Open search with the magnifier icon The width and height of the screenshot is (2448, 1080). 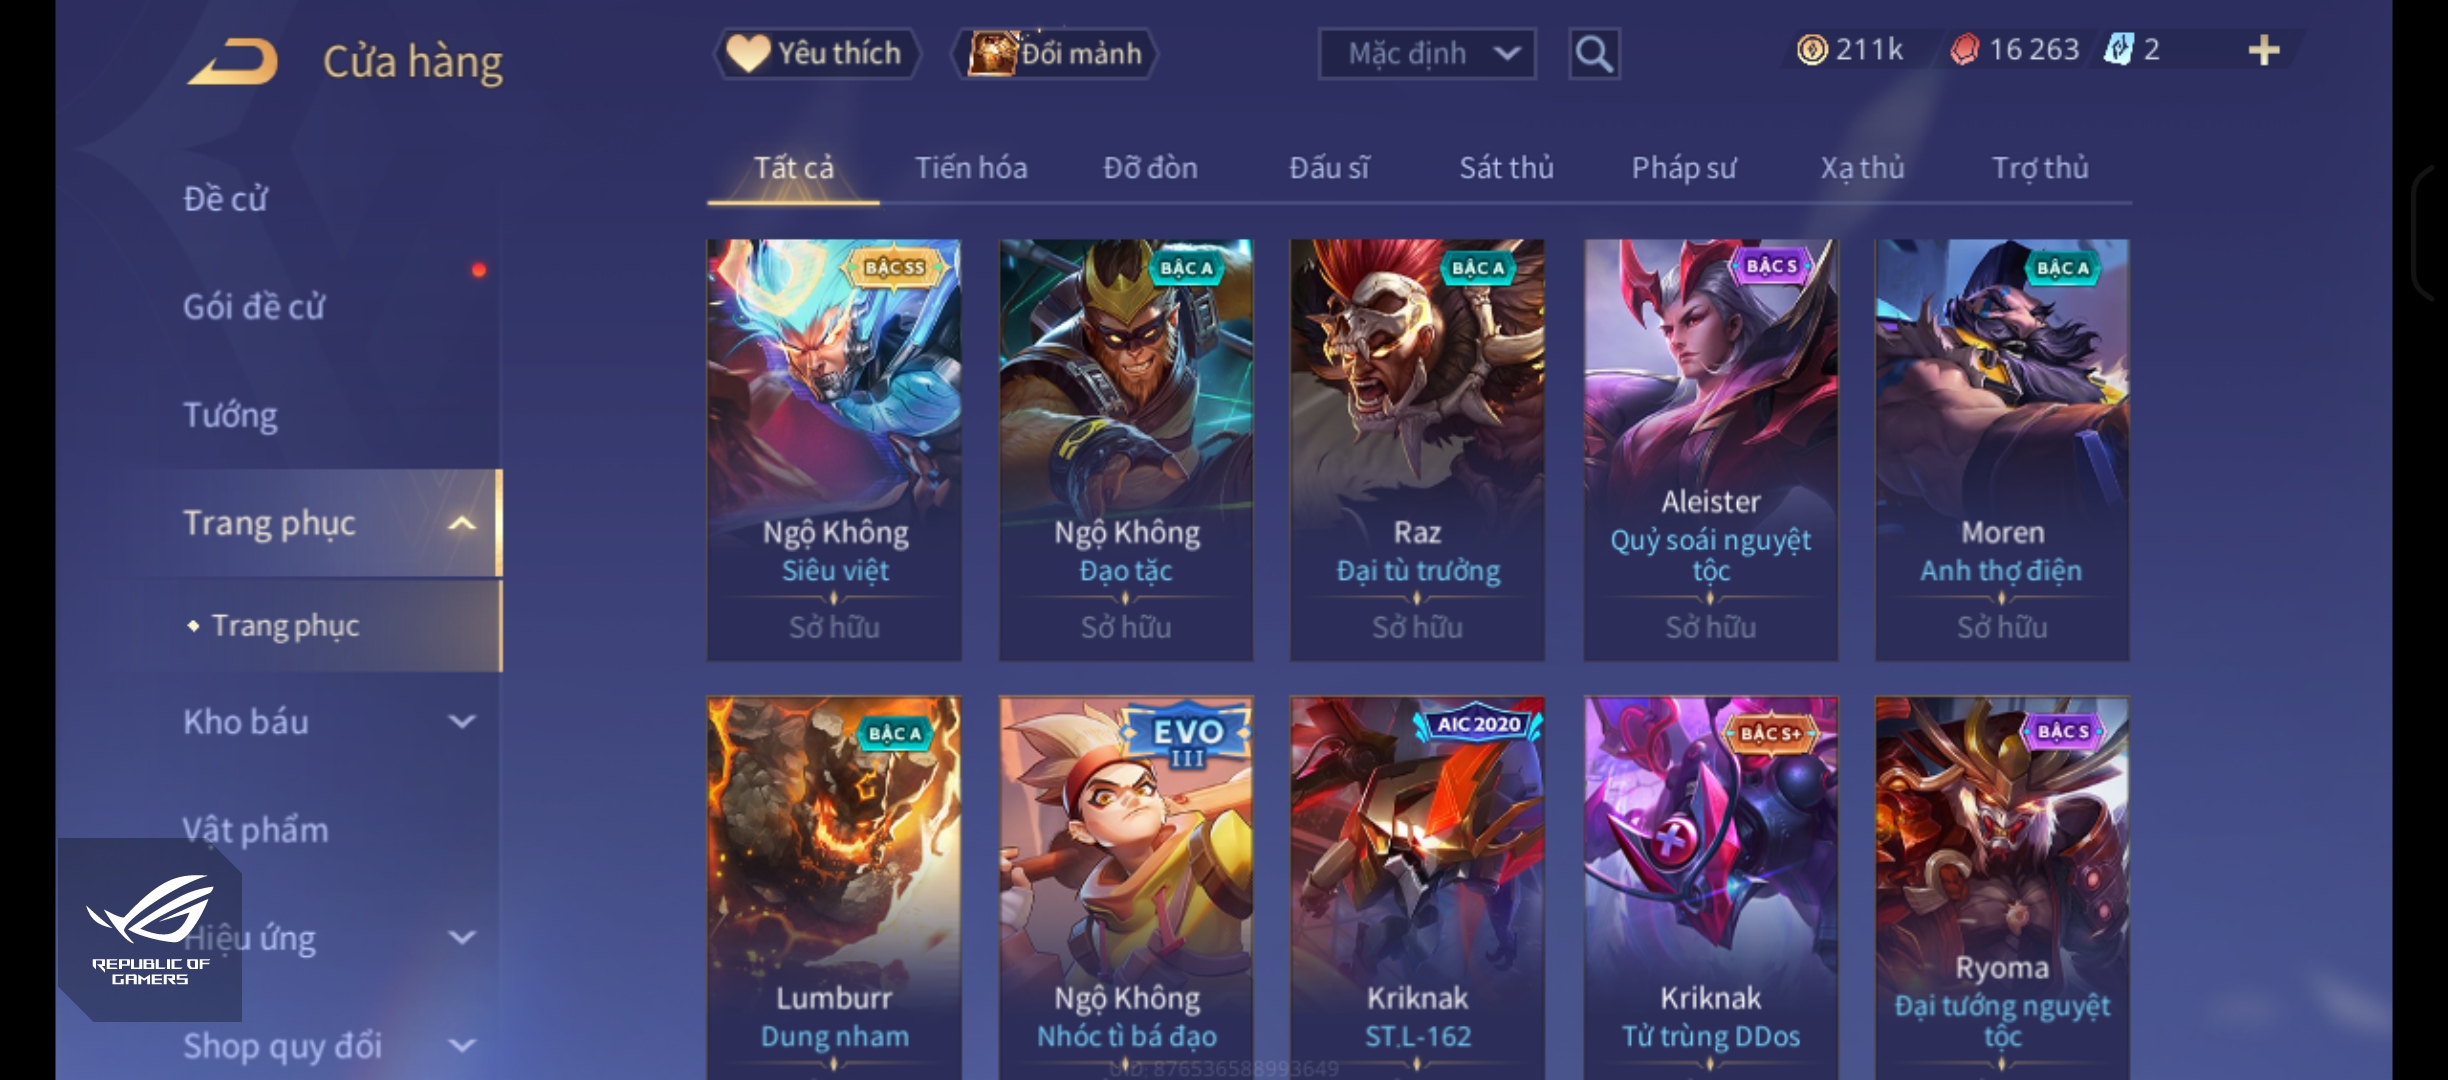(1594, 54)
